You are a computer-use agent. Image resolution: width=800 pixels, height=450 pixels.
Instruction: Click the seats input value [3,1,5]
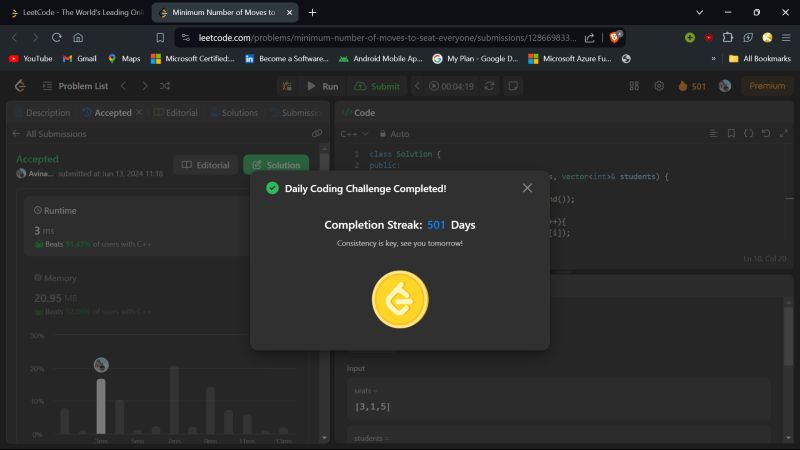pyautogui.click(x=372, y=407)
